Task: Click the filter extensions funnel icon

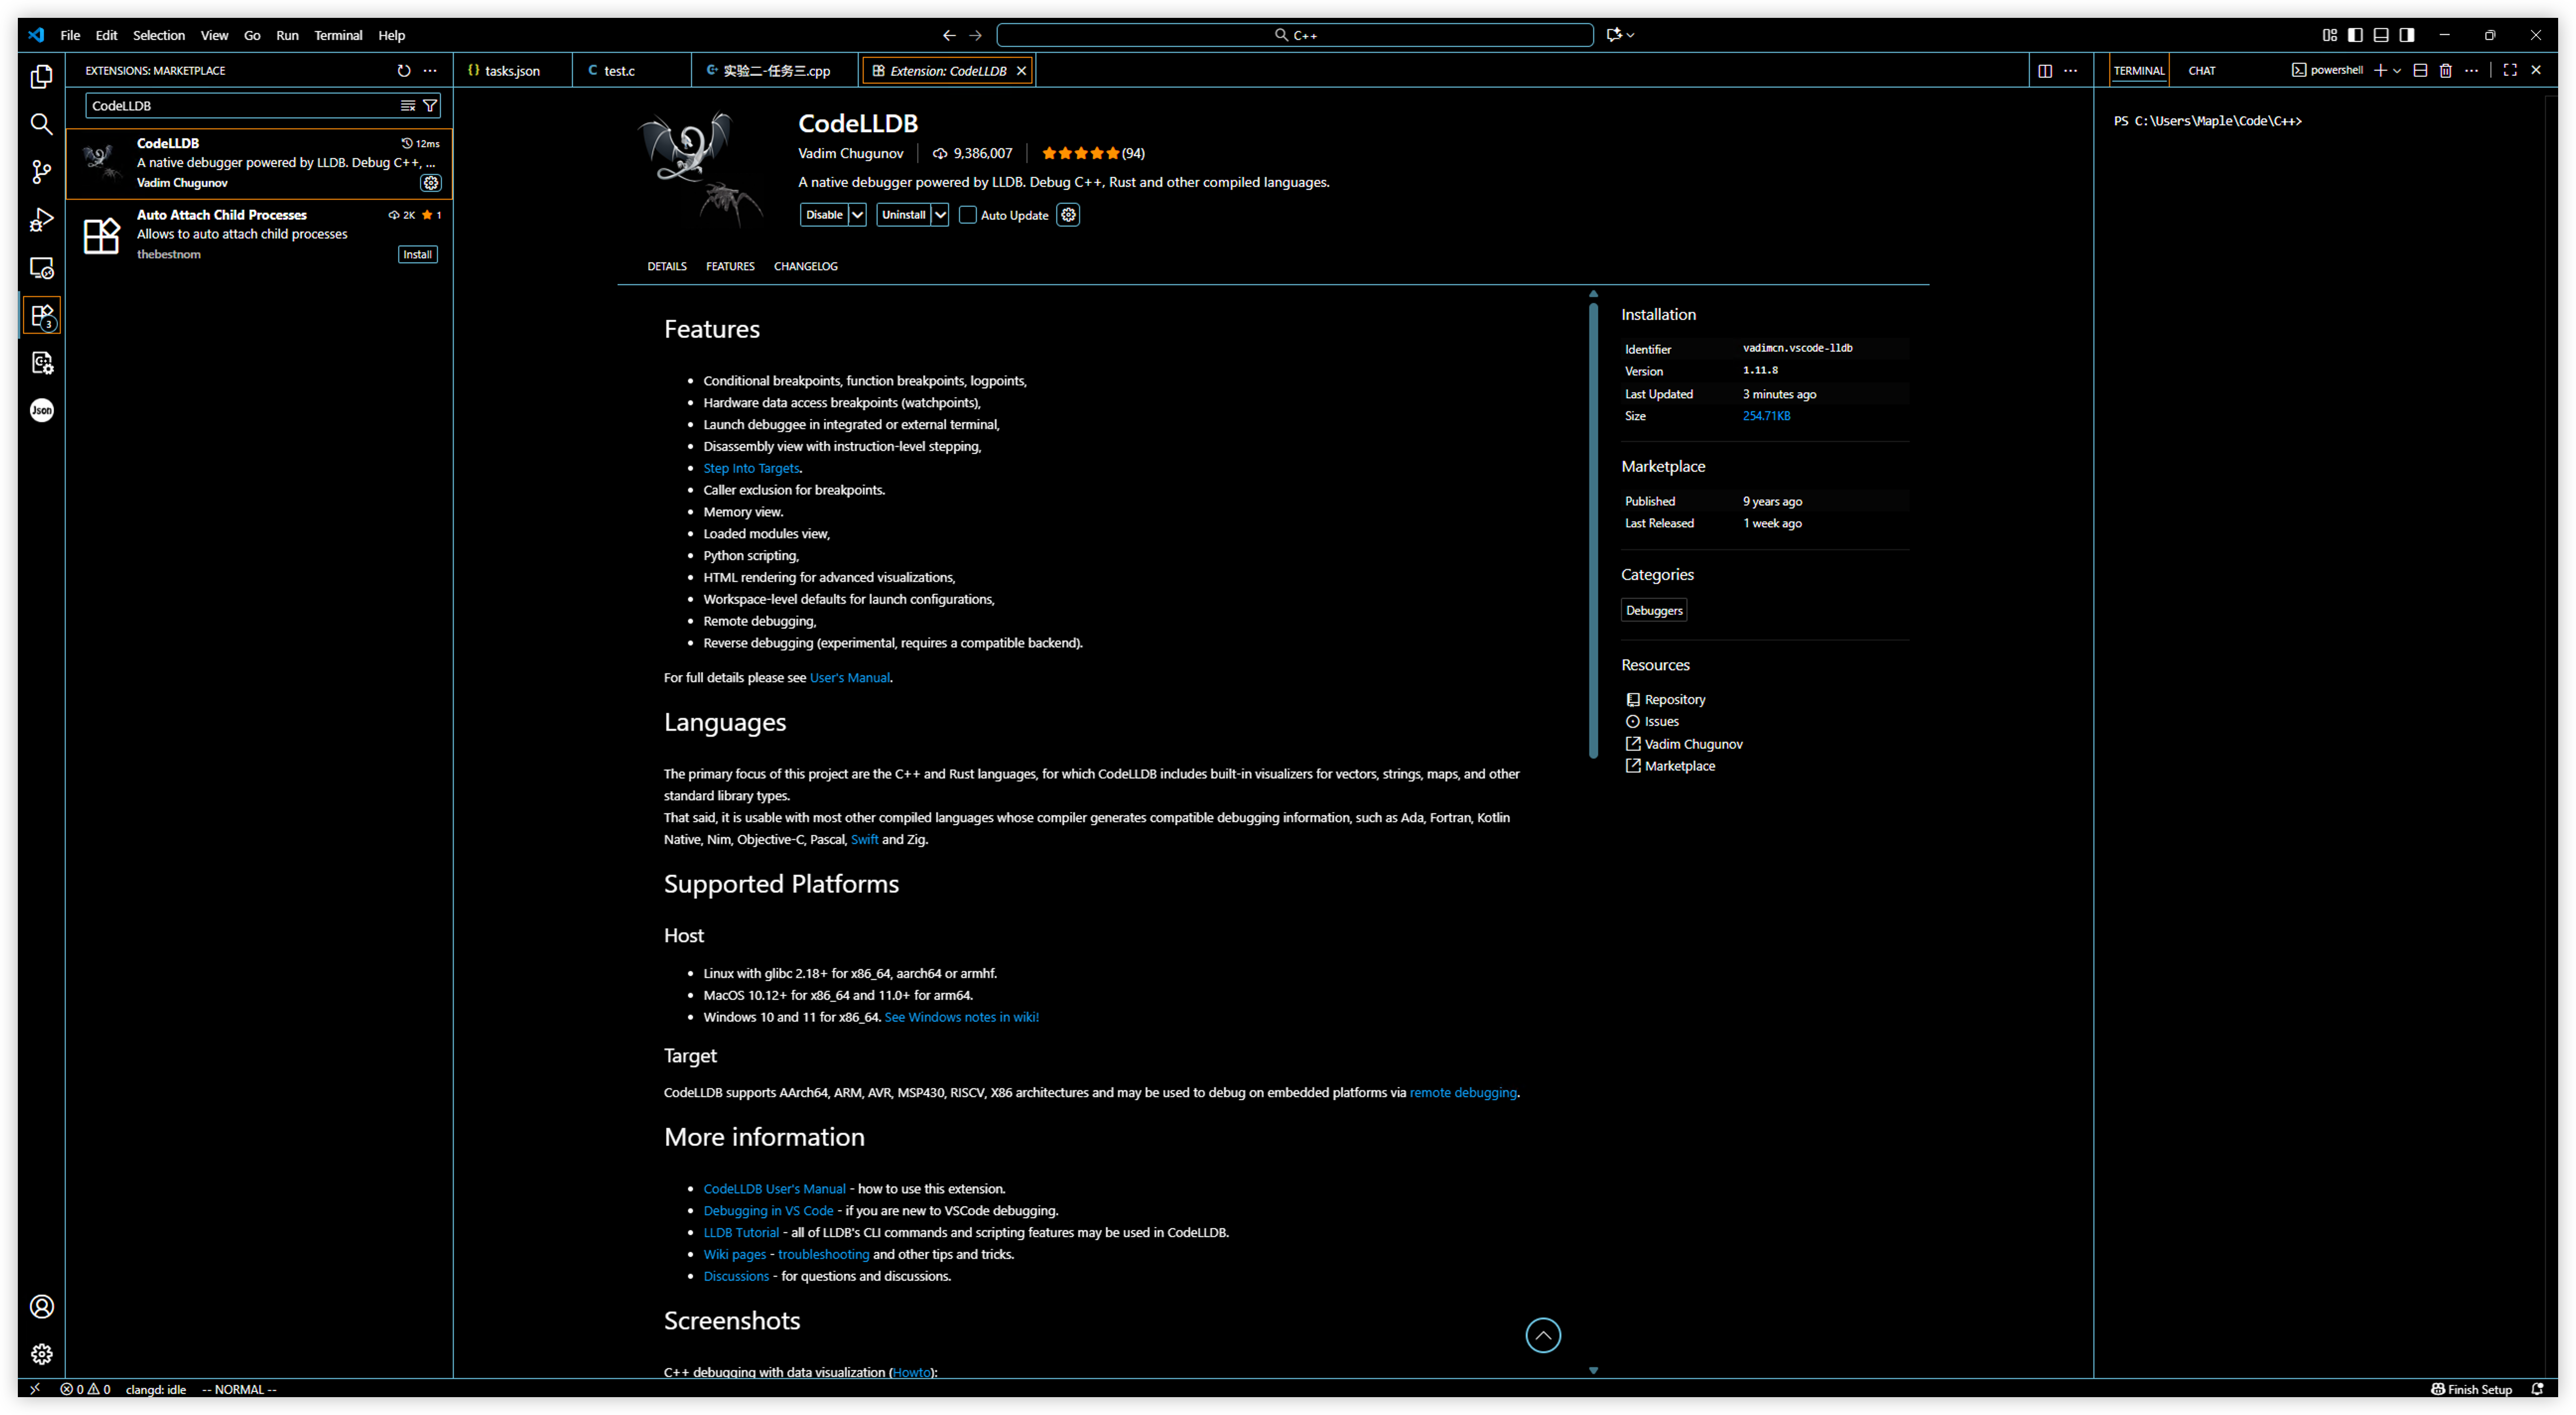Action: coord(430,105)
